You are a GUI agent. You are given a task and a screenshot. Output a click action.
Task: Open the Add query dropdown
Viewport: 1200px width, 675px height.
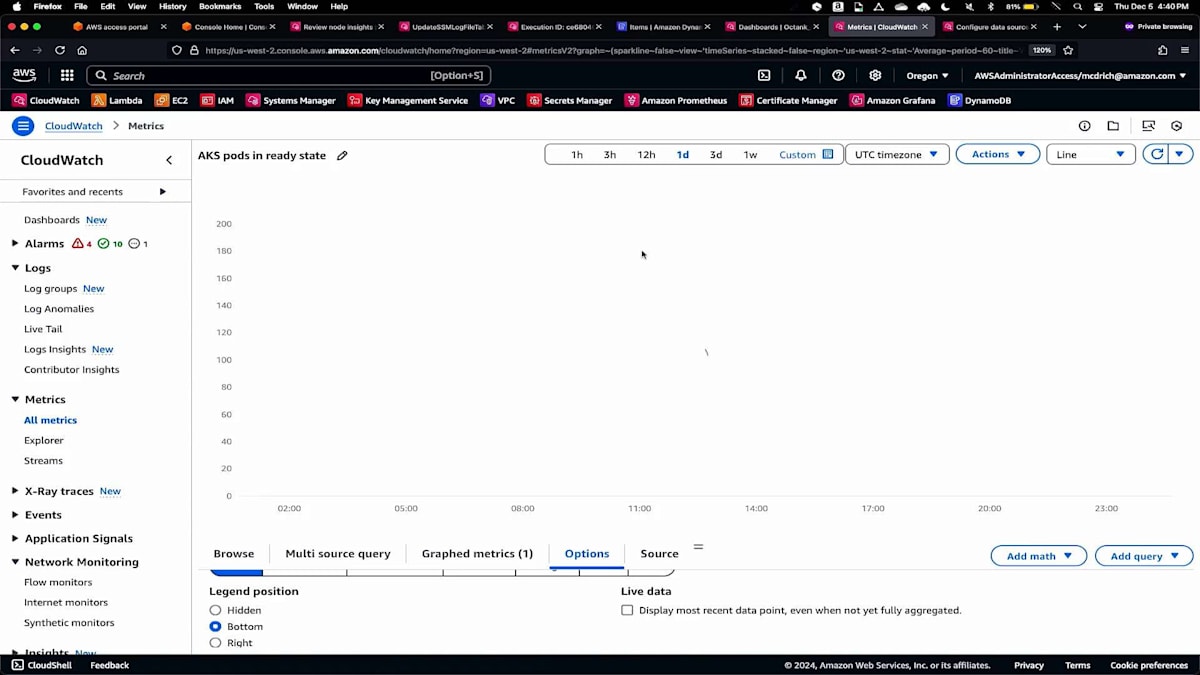point(1144,556)
